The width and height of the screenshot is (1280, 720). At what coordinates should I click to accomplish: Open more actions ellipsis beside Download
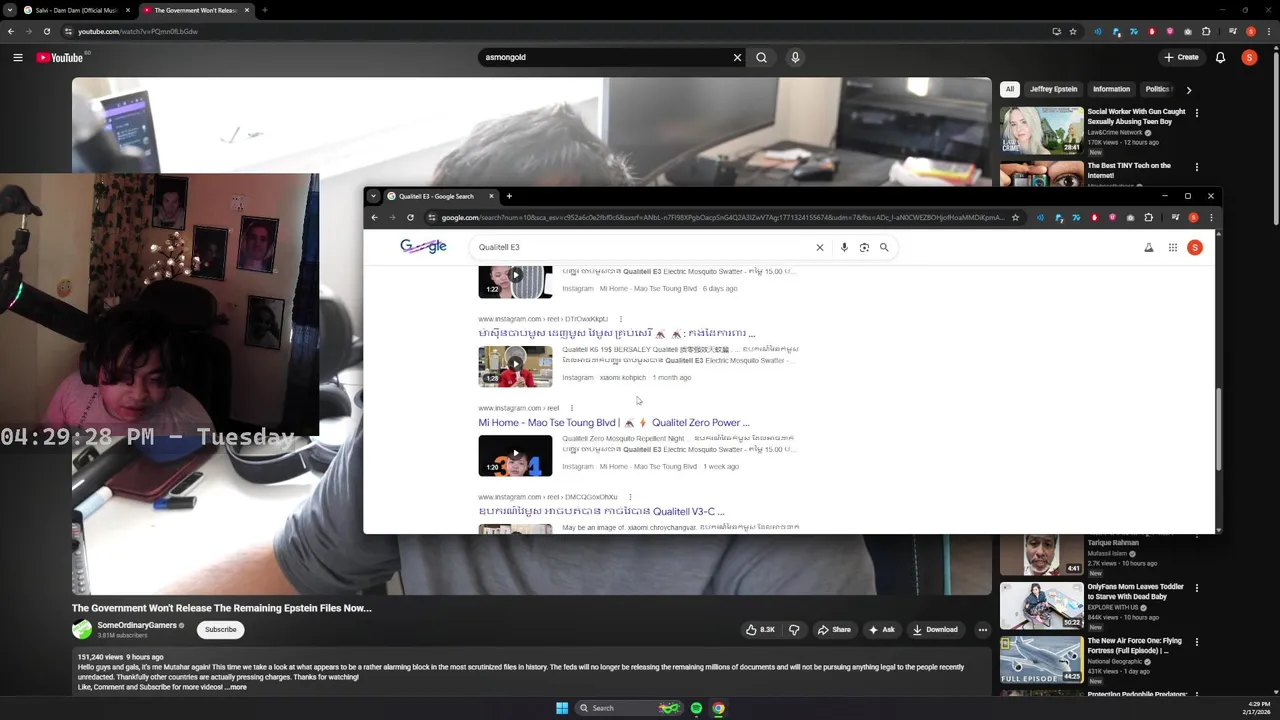tap(982, 629)
